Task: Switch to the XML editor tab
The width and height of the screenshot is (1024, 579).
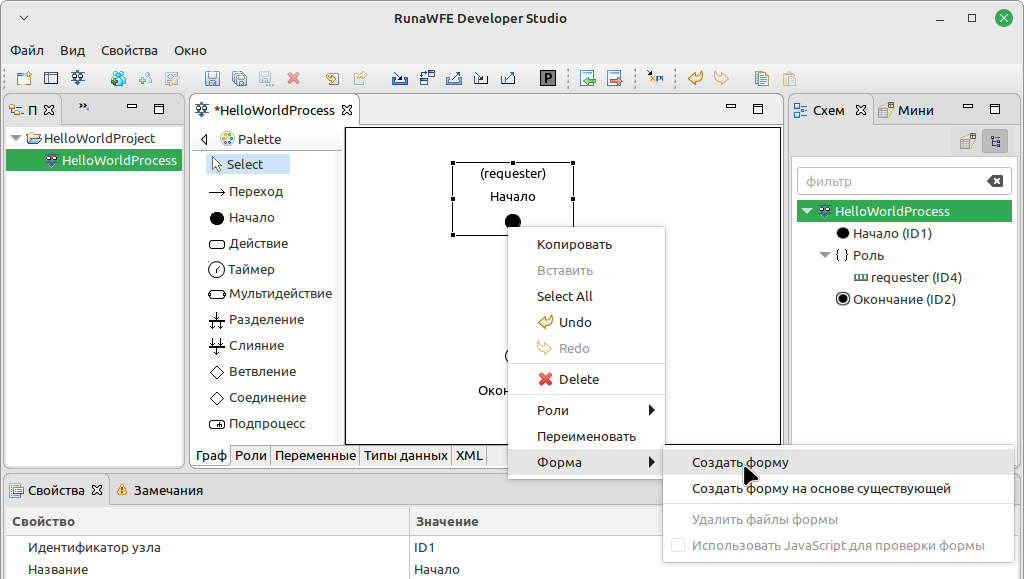Action: [469, 456]
